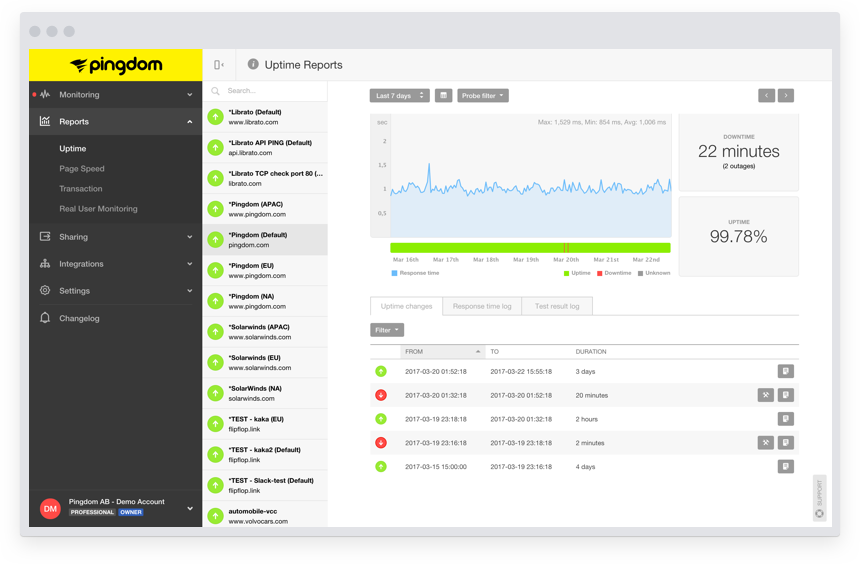This screenshot has height=564, width=860.
Task: Click the Pingdom logo
Action: click(x=116, y=65)
